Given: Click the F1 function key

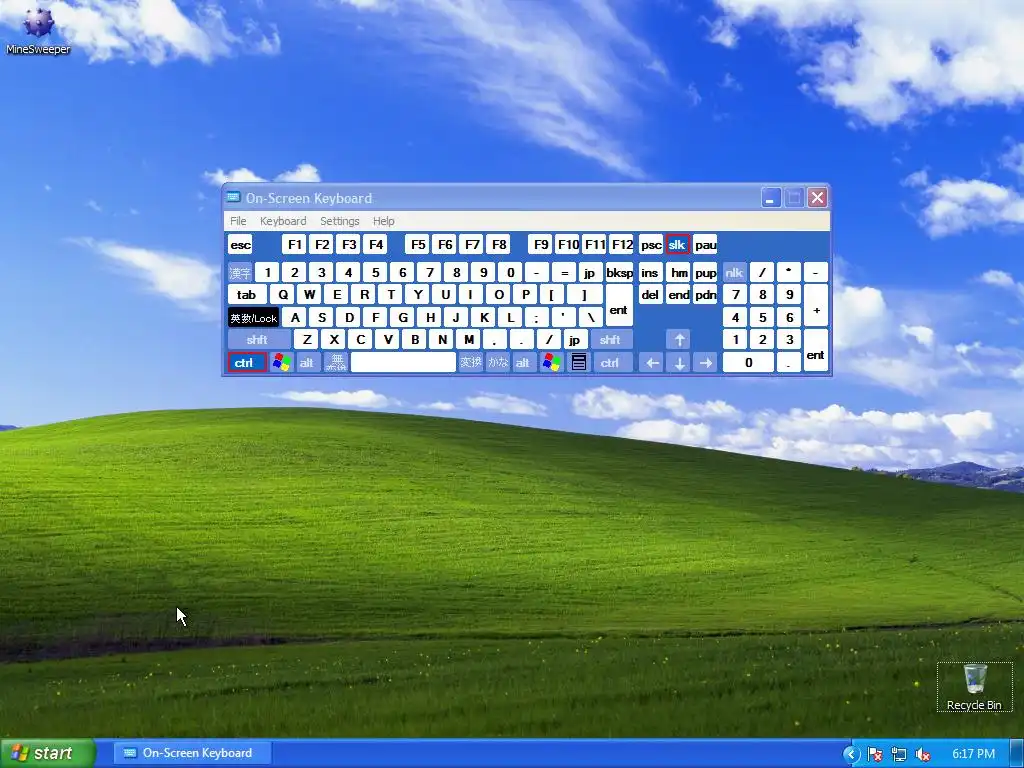Looking at the screenshot, I should tap(295, 245).
